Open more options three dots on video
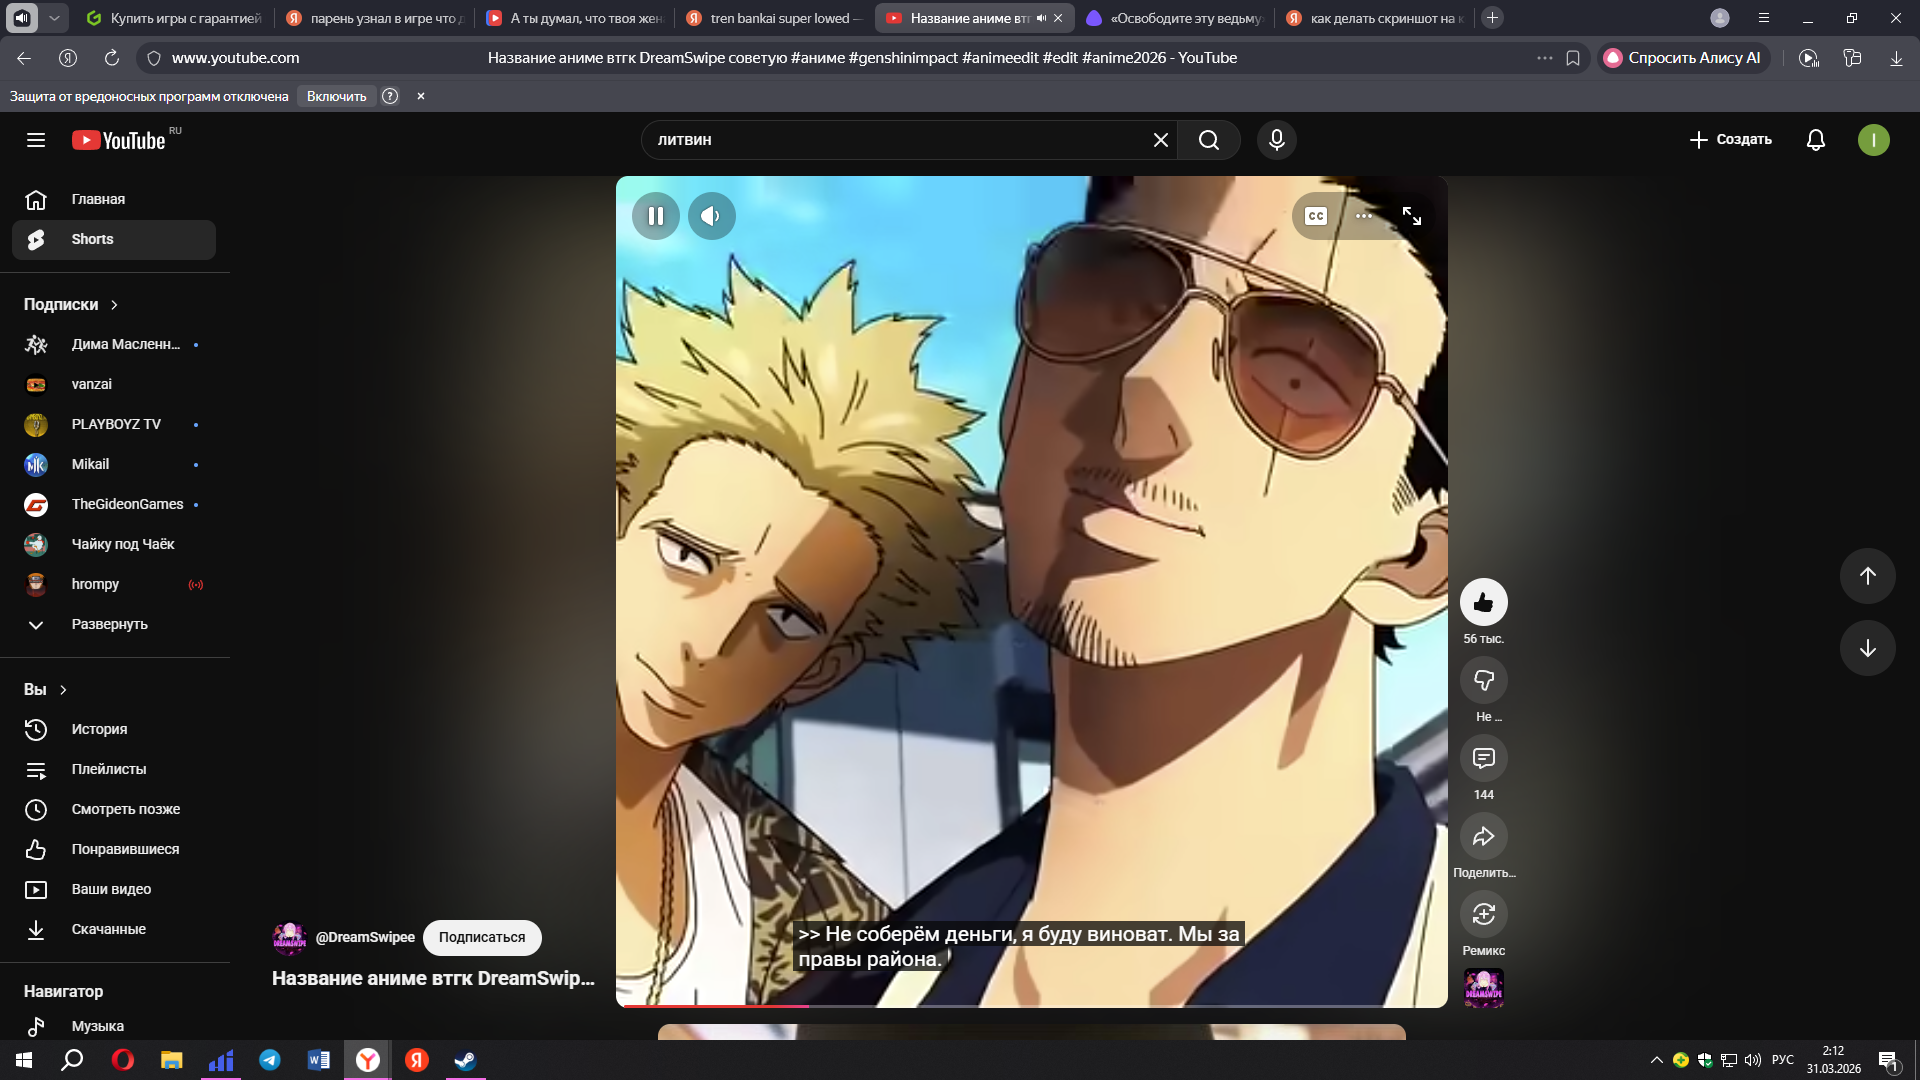The height and width of the screenshot is (1080, 1920). click(x=1363, y=216)
